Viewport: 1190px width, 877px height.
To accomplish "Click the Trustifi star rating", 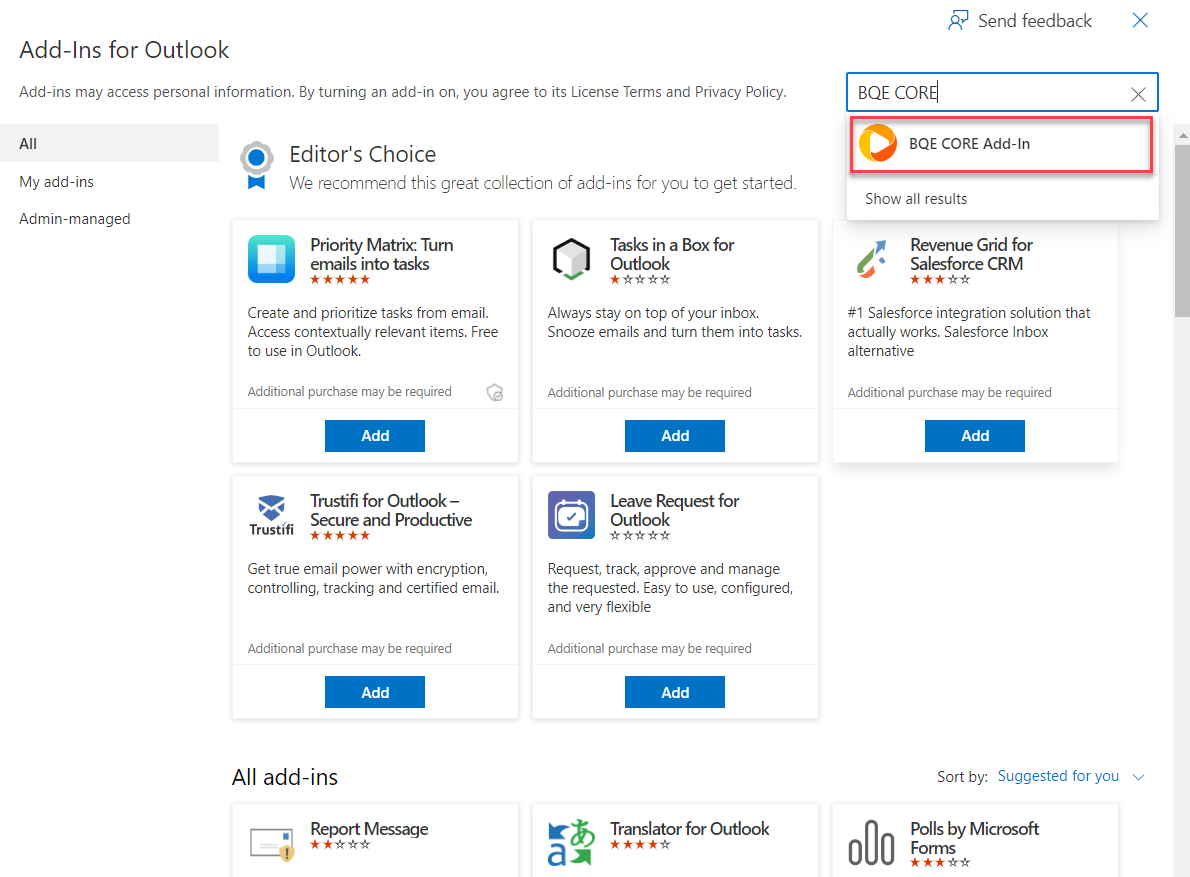I will (x=340, y=536).
